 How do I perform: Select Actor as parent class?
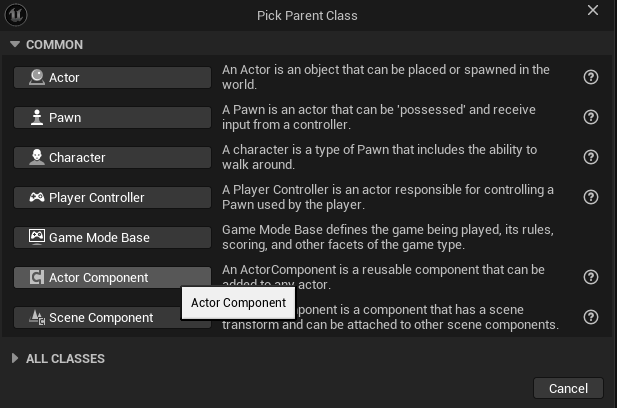click(112, 77)
